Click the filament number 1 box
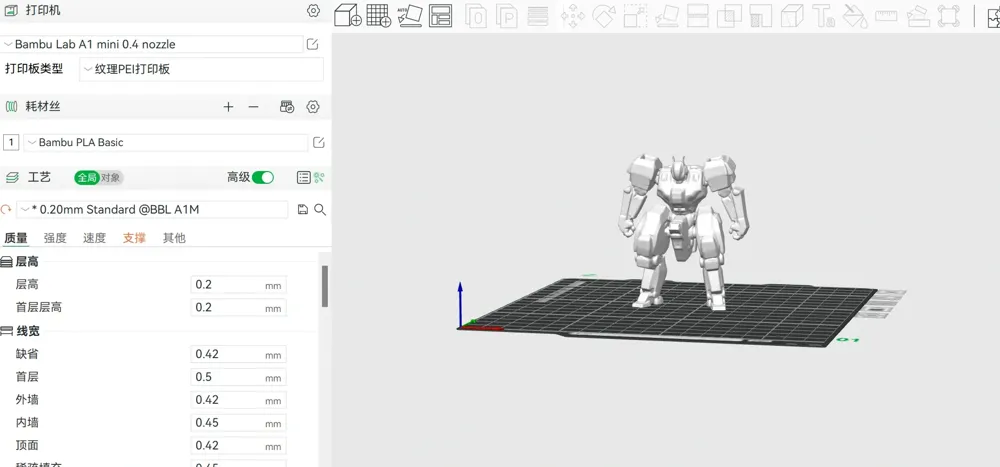 point(11,142)
